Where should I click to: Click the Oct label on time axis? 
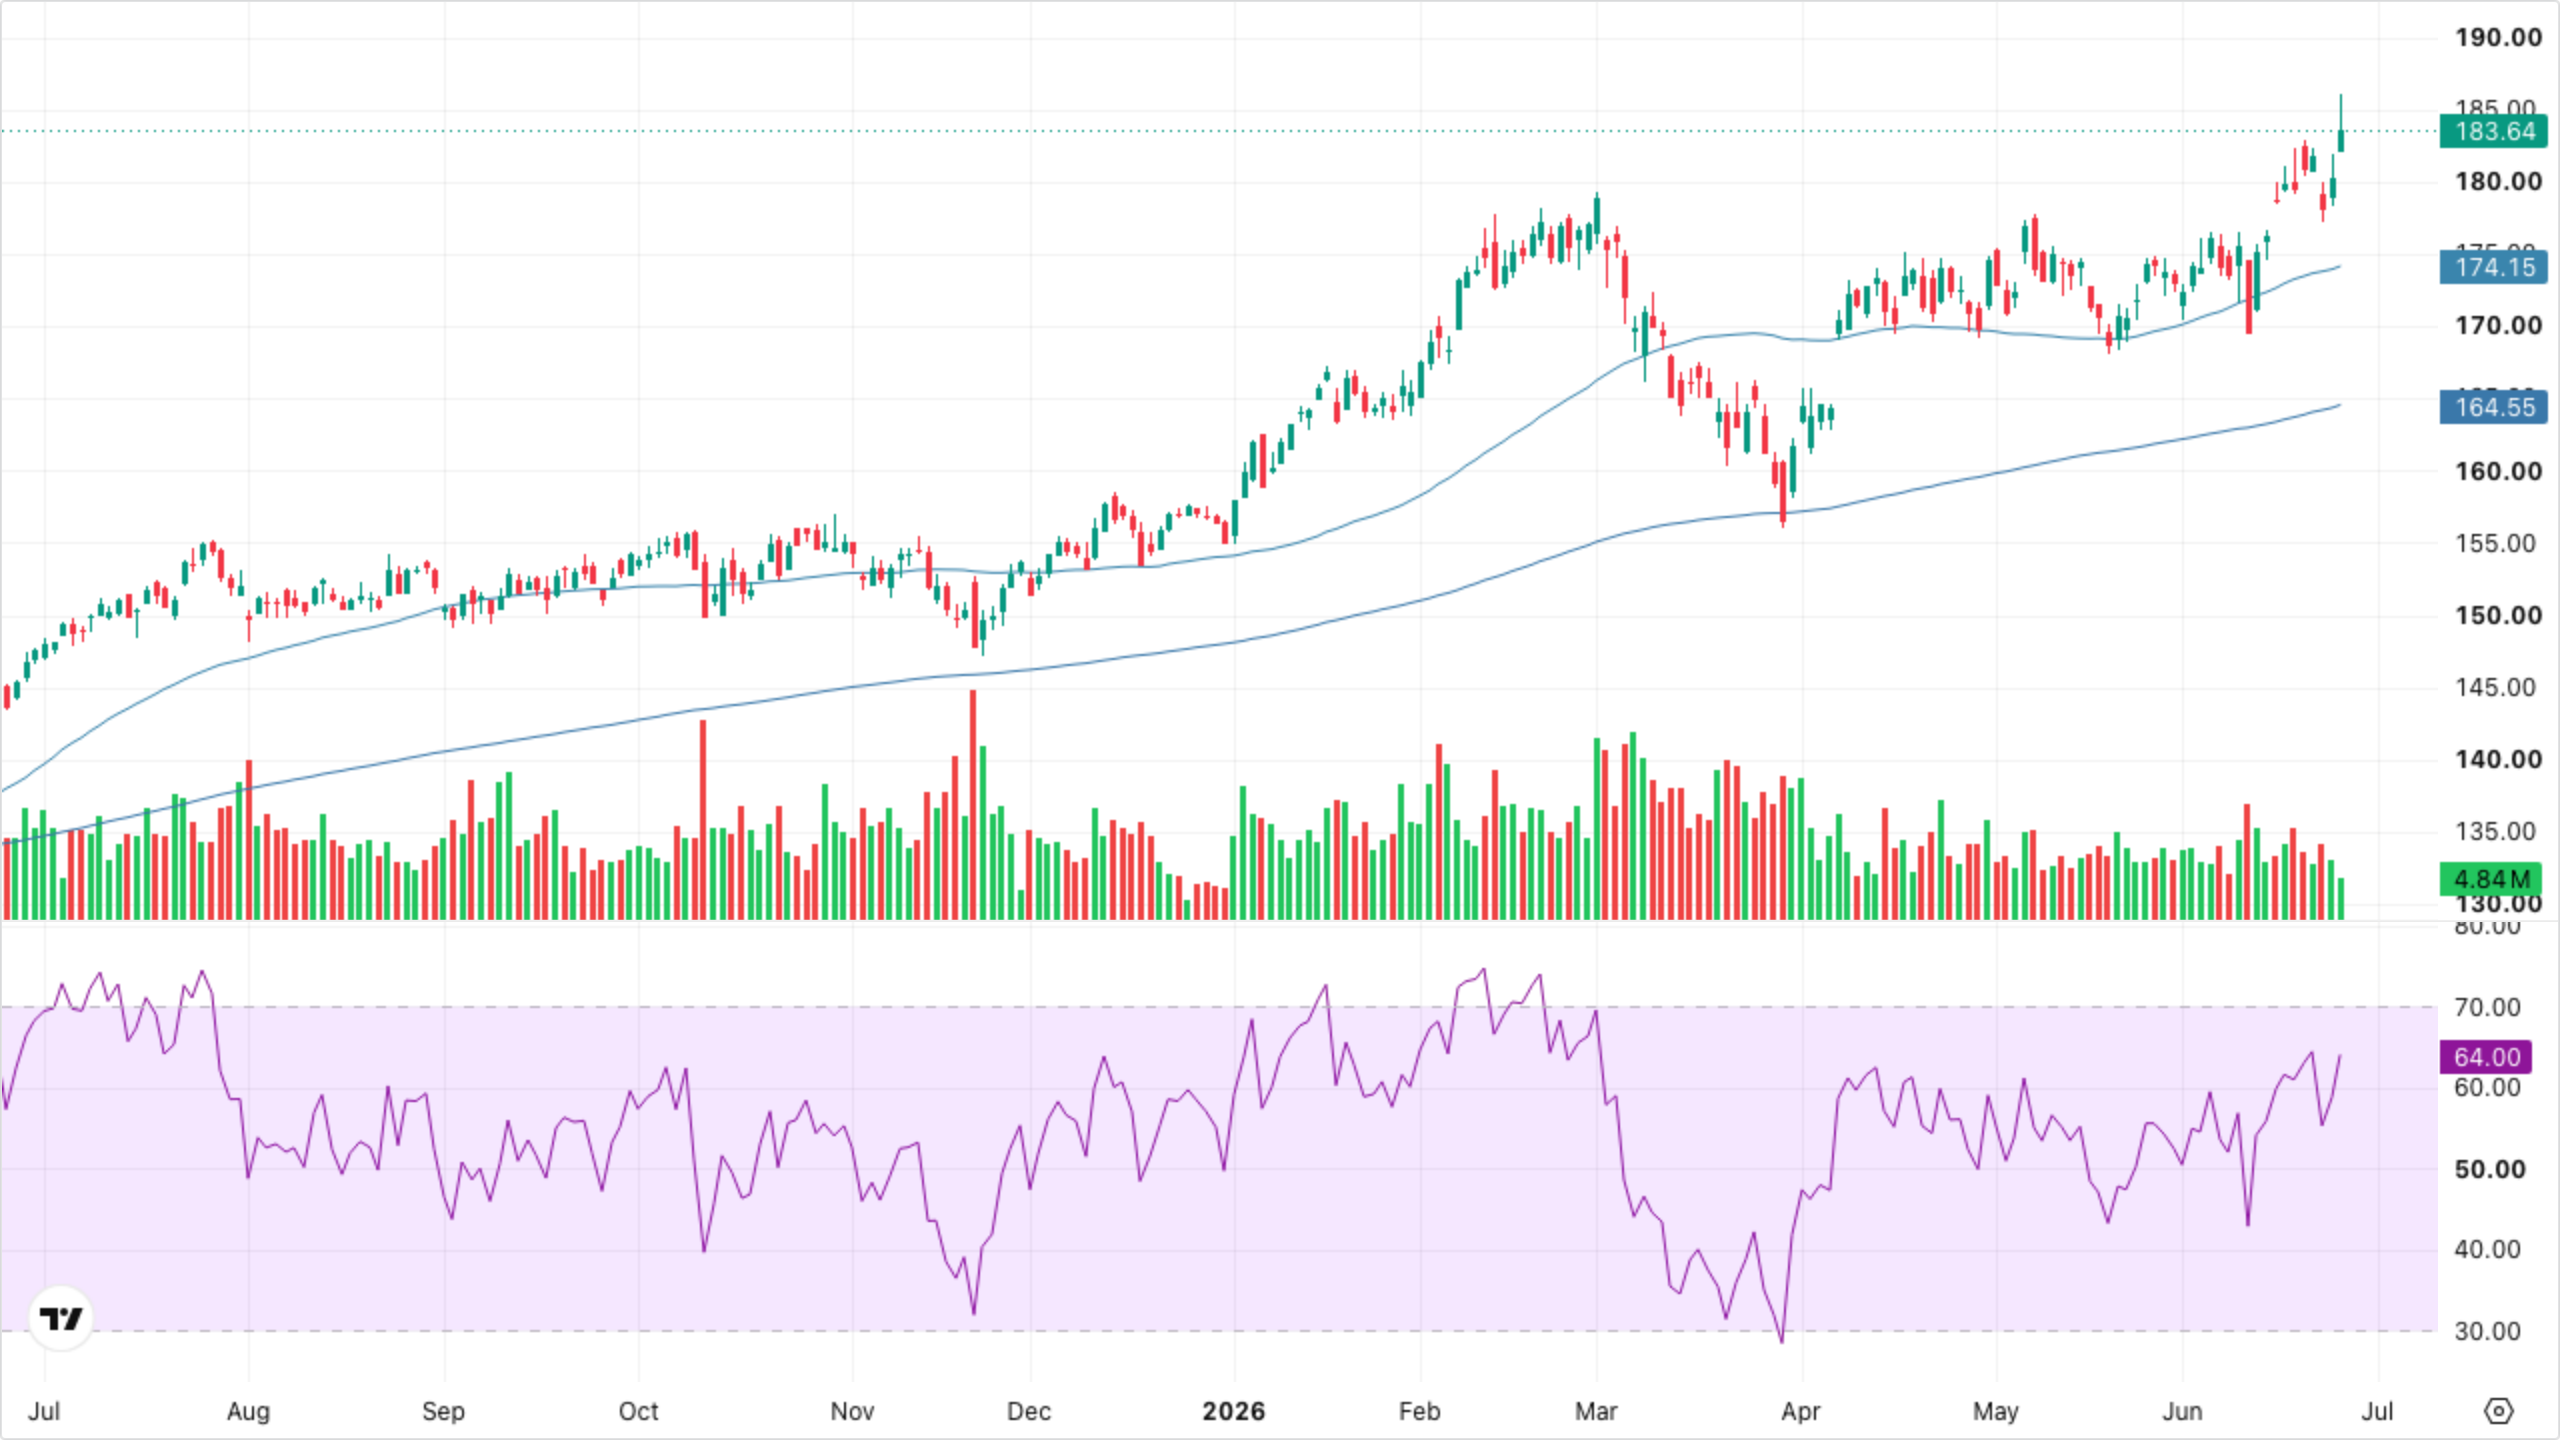(x=638, y=1411)
